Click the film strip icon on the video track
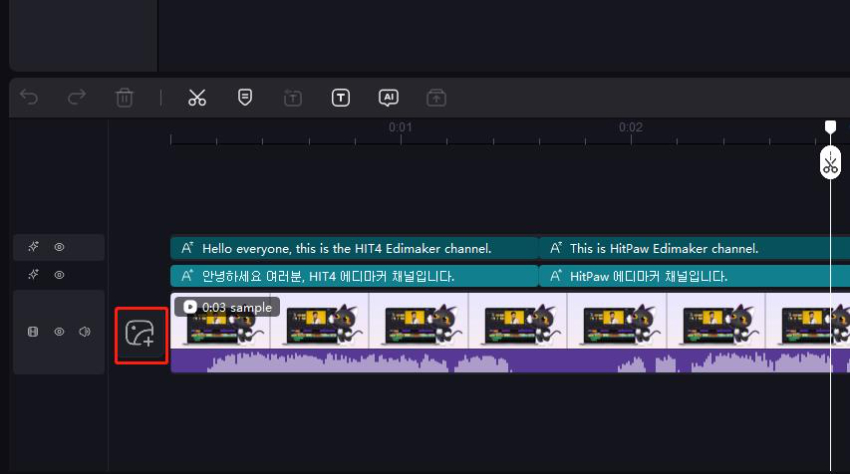Image resolution: width=850 pixels, height=474 pixels. [33, 332]
